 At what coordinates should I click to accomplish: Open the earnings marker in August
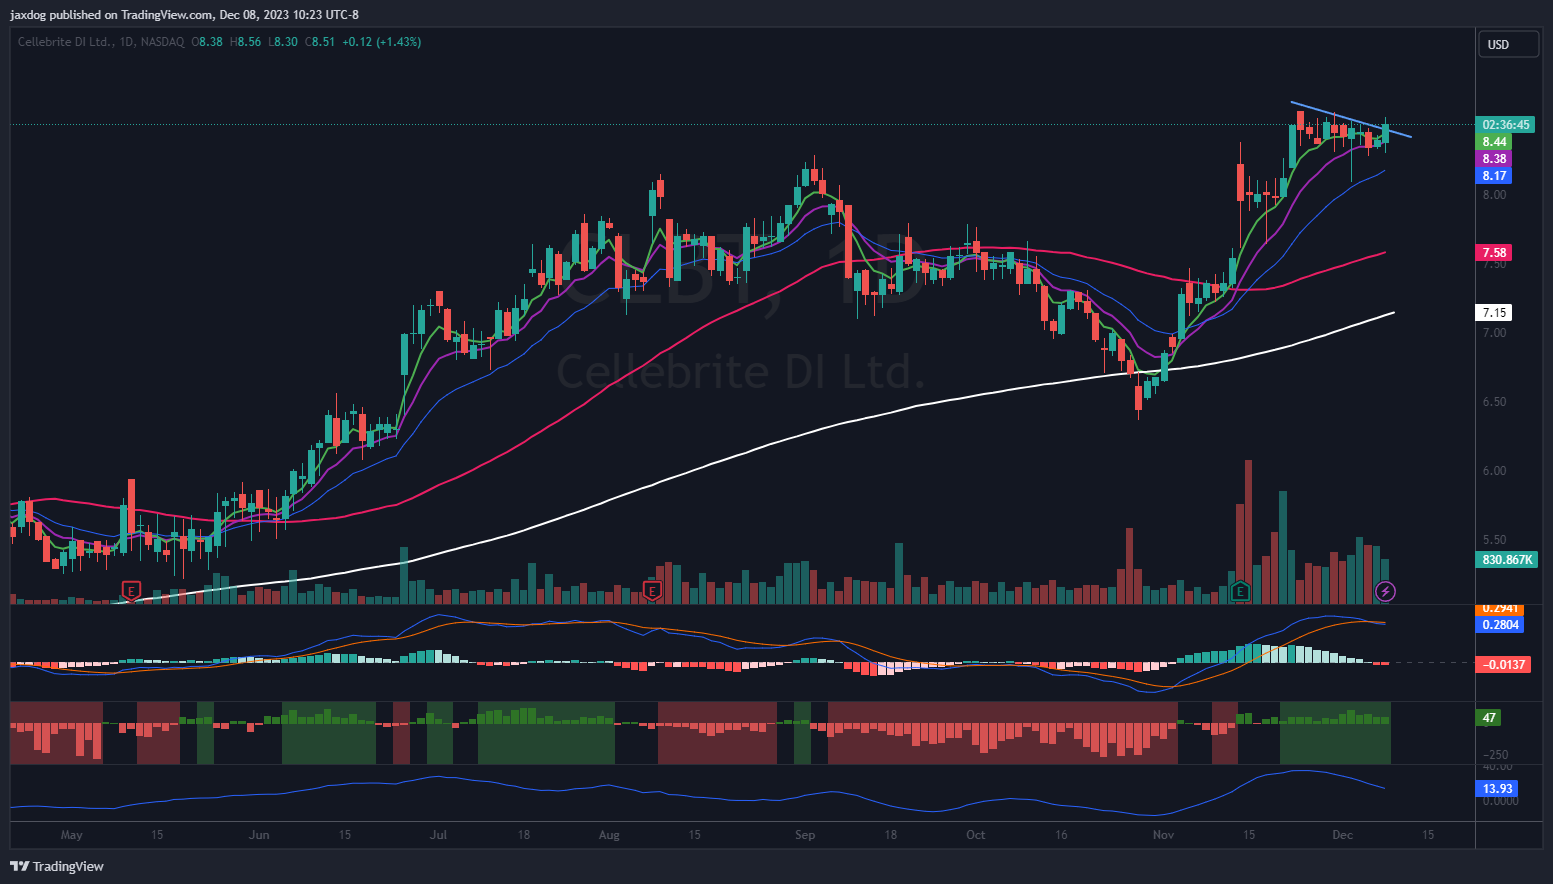[x=652, y=591]
